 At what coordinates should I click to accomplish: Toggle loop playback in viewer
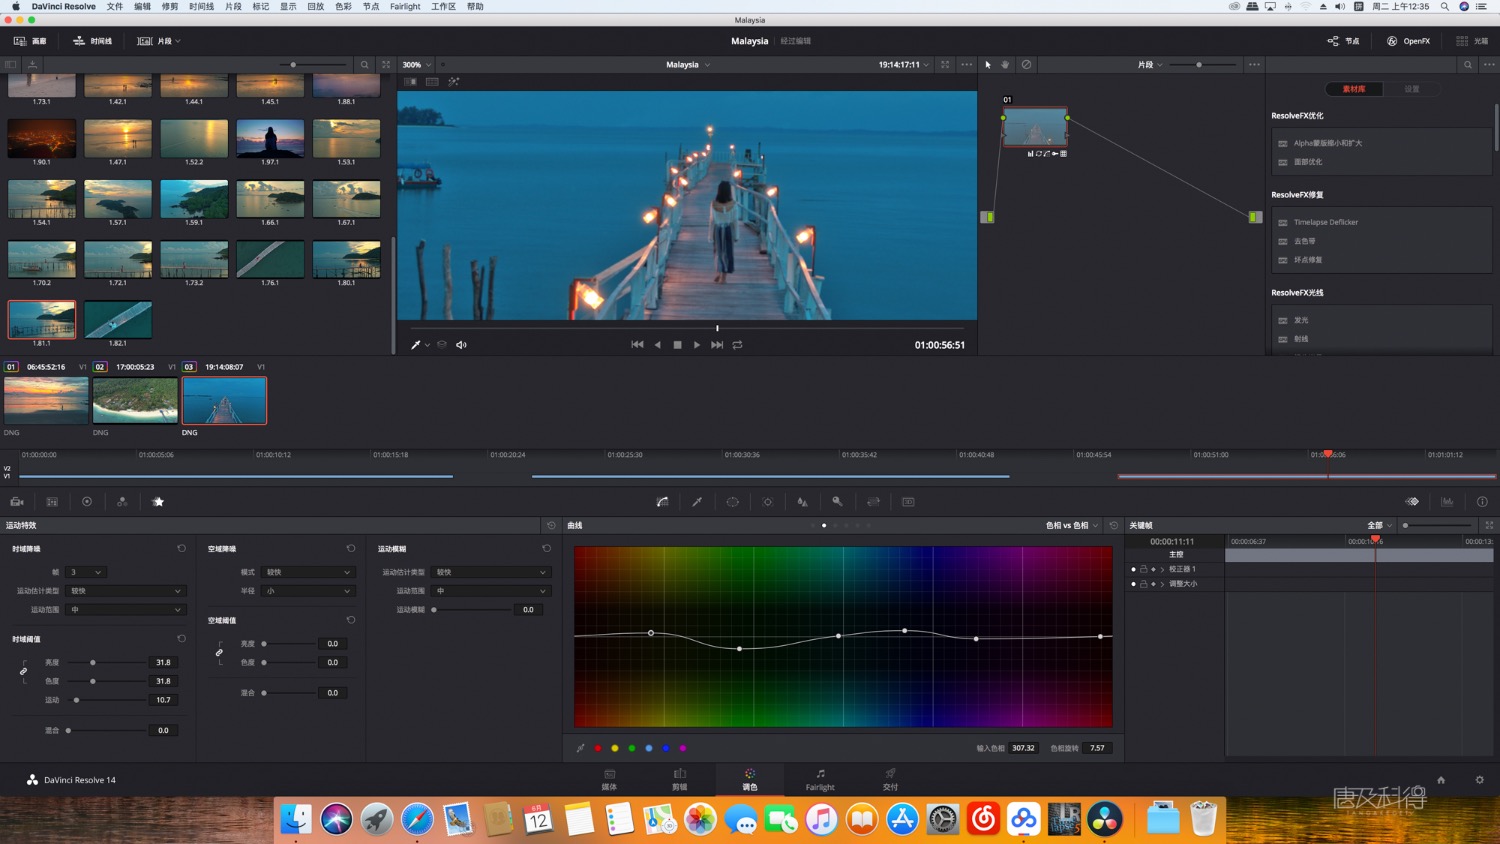[737, 345]
